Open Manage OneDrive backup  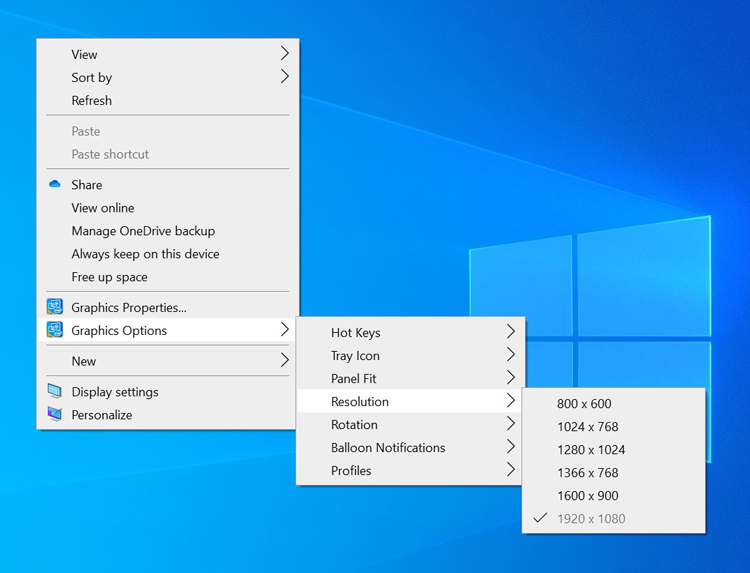pyautogui.click(x=168, y=231)
